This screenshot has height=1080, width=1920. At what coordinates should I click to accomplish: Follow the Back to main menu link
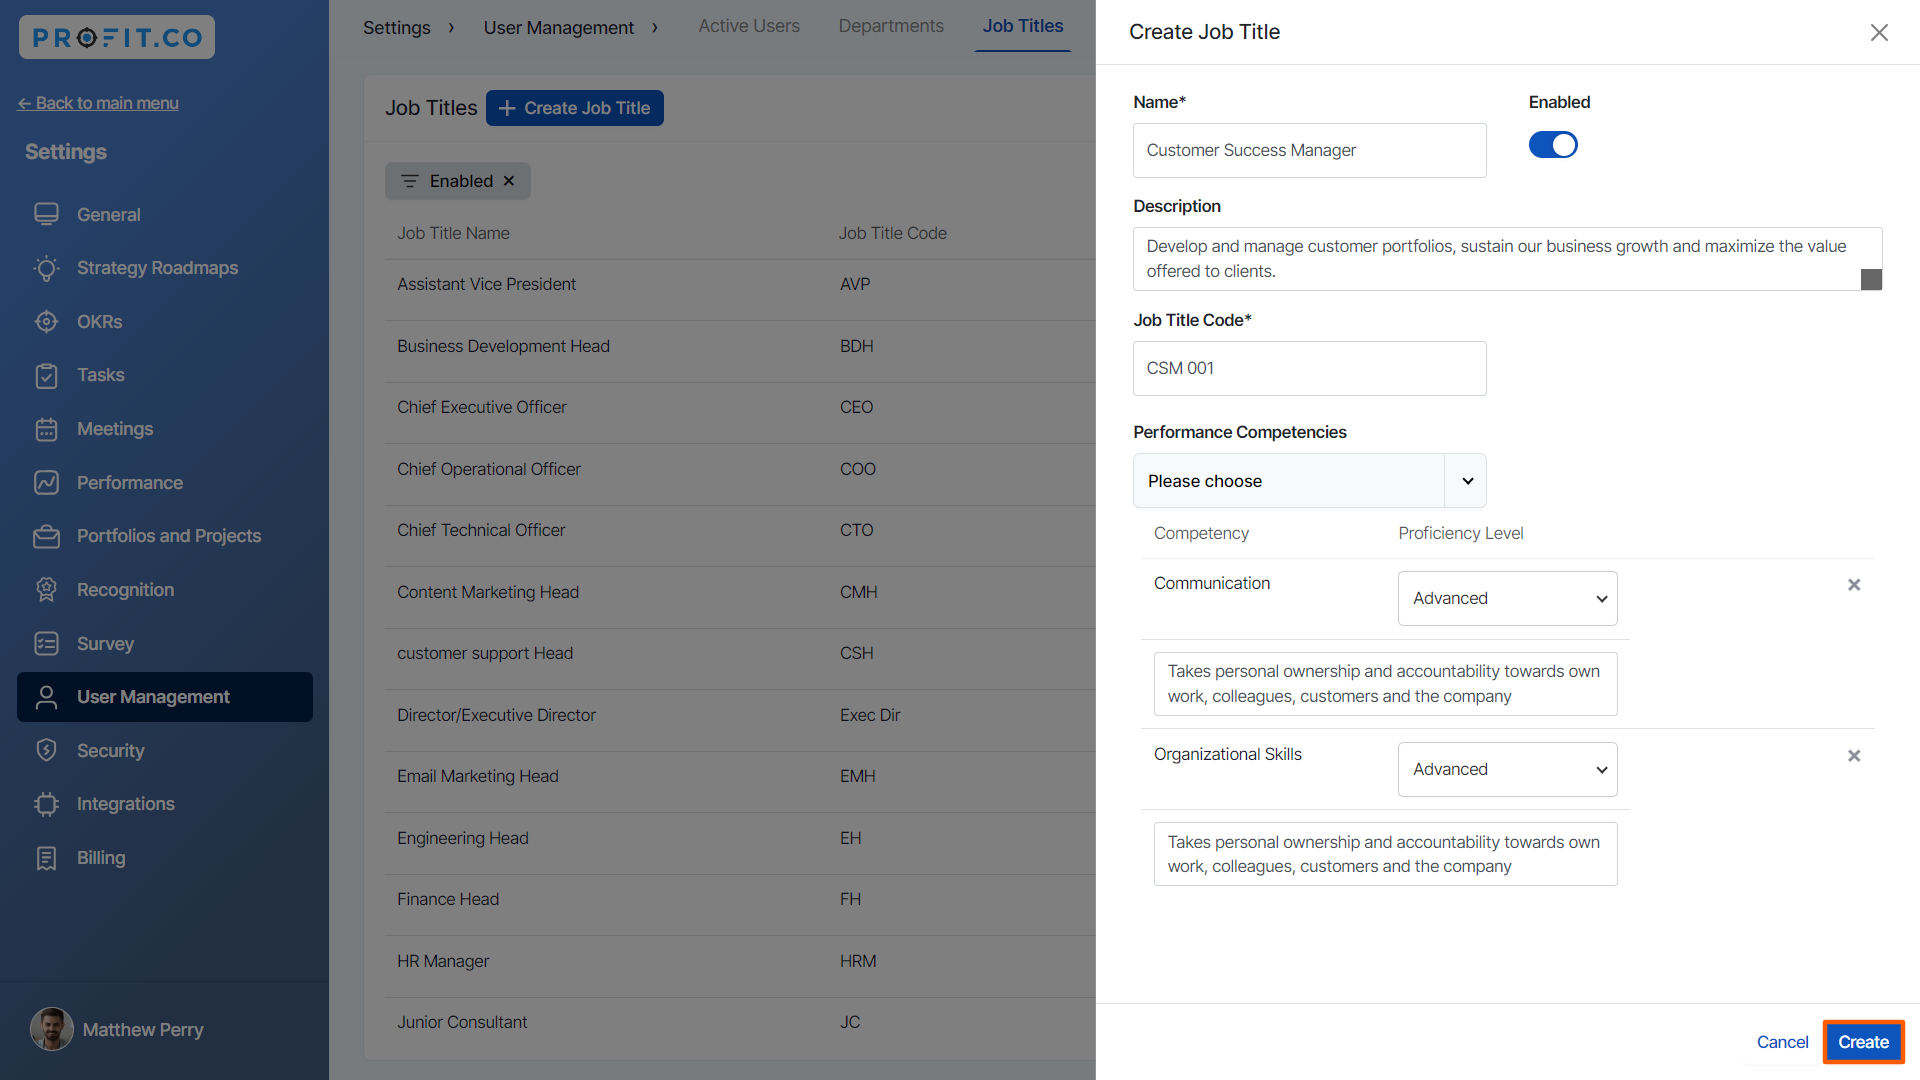click(98, 103)
